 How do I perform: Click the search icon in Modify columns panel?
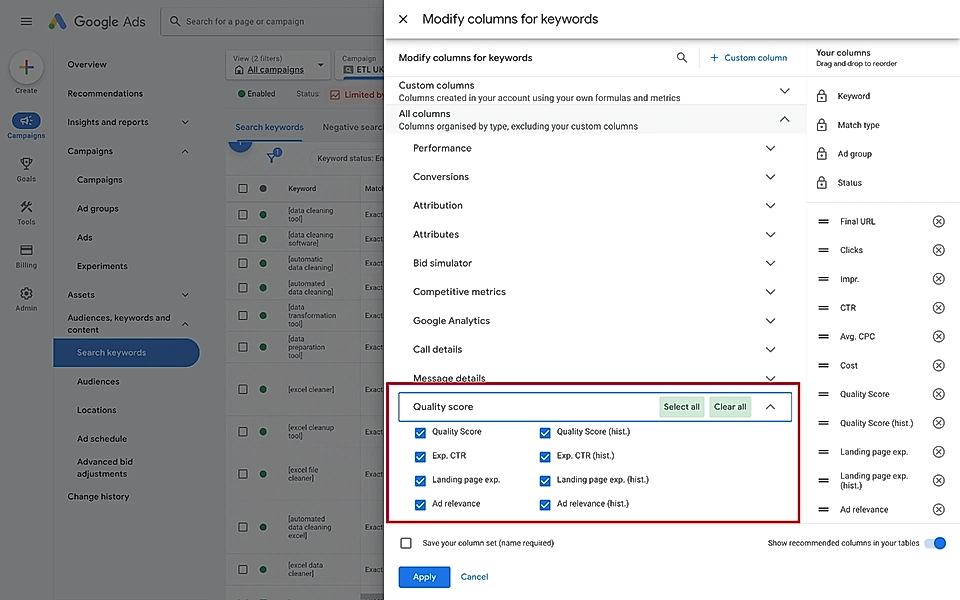click(682, 58)
